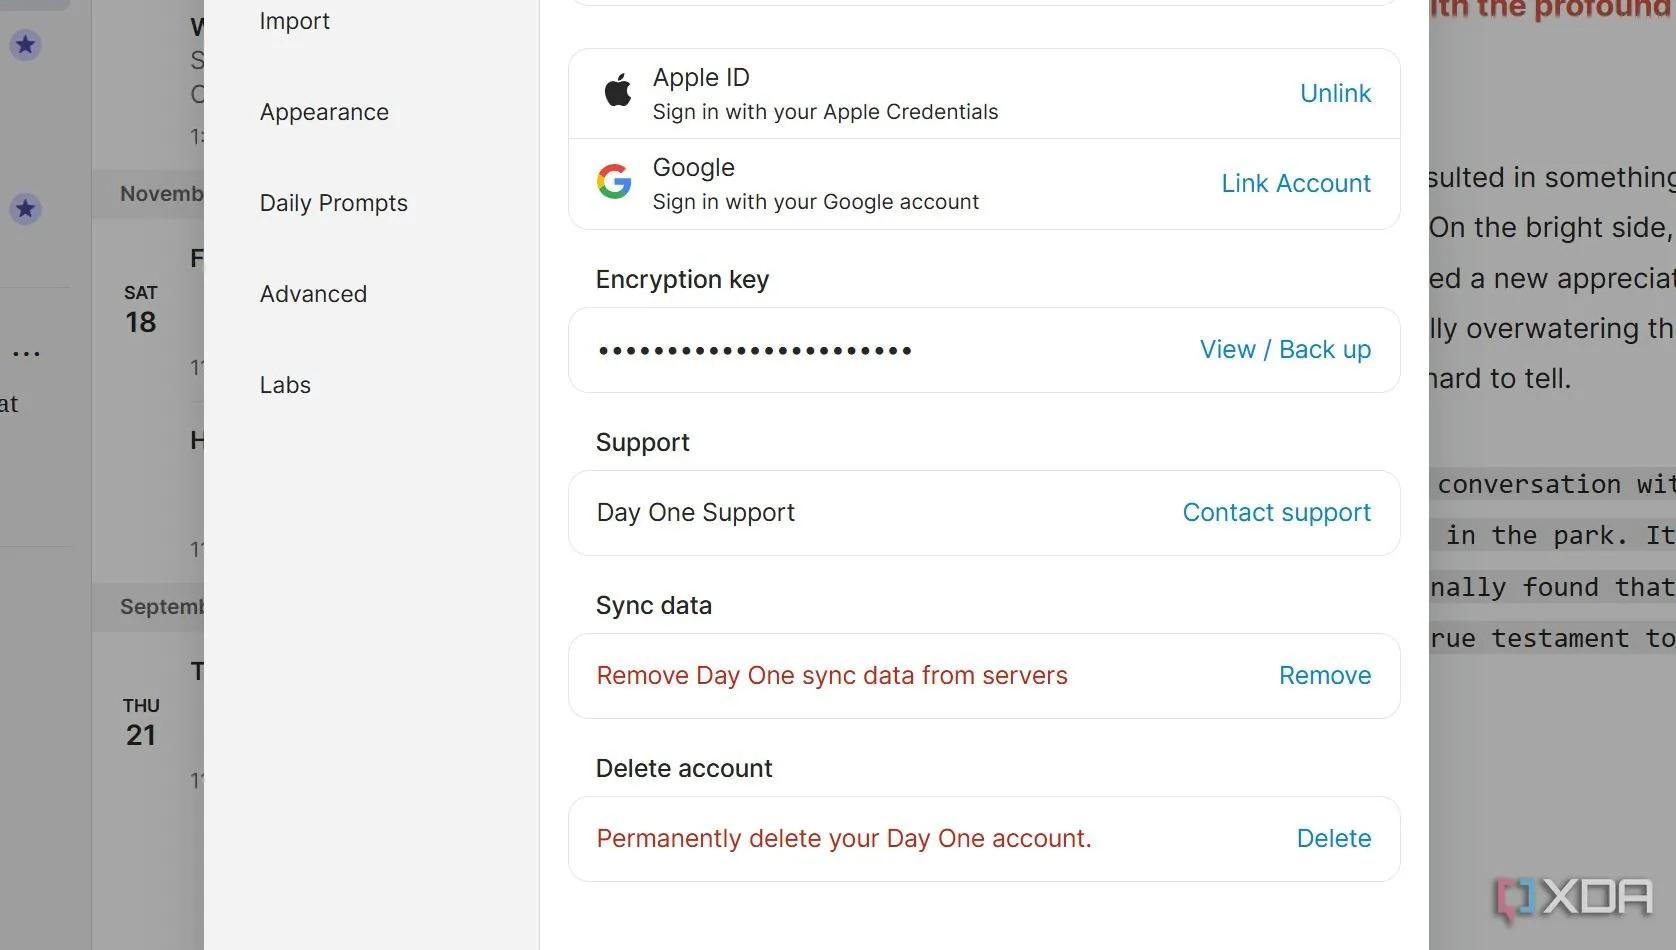Click the top star icon in left sidebar
1676x950 pixels.
pos(26,44)
